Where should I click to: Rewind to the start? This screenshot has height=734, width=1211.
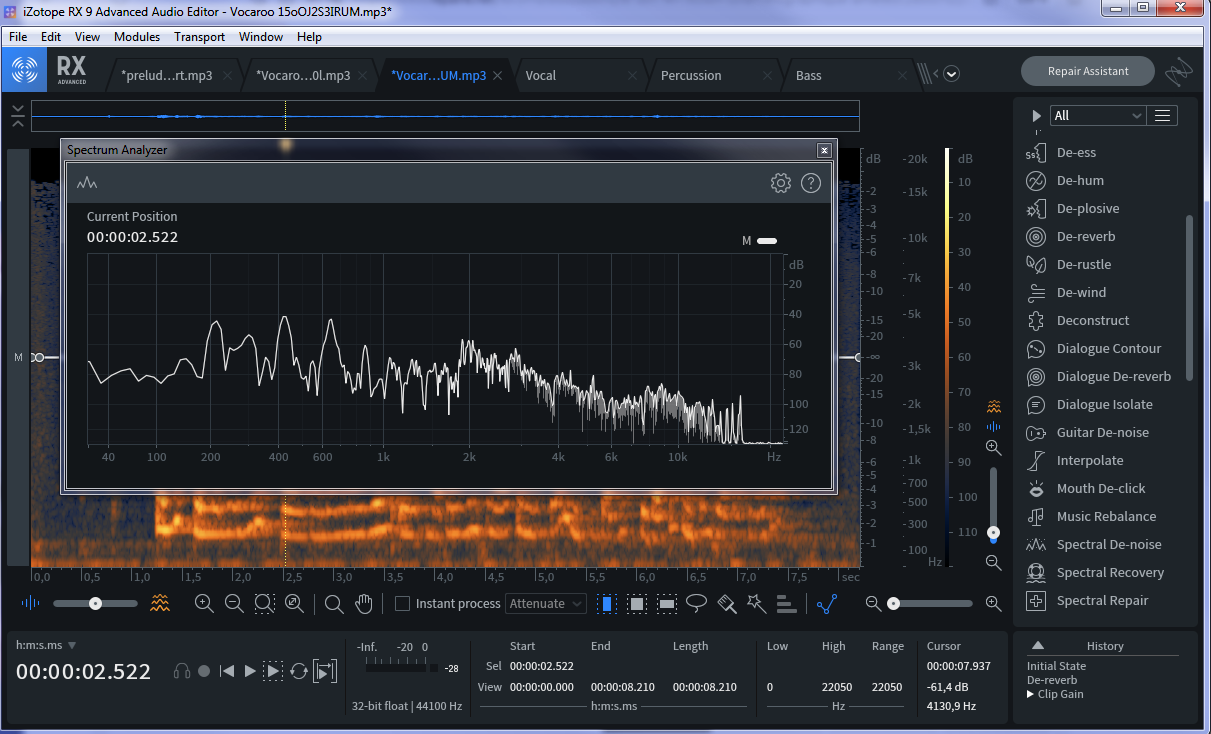pos(227,672)
